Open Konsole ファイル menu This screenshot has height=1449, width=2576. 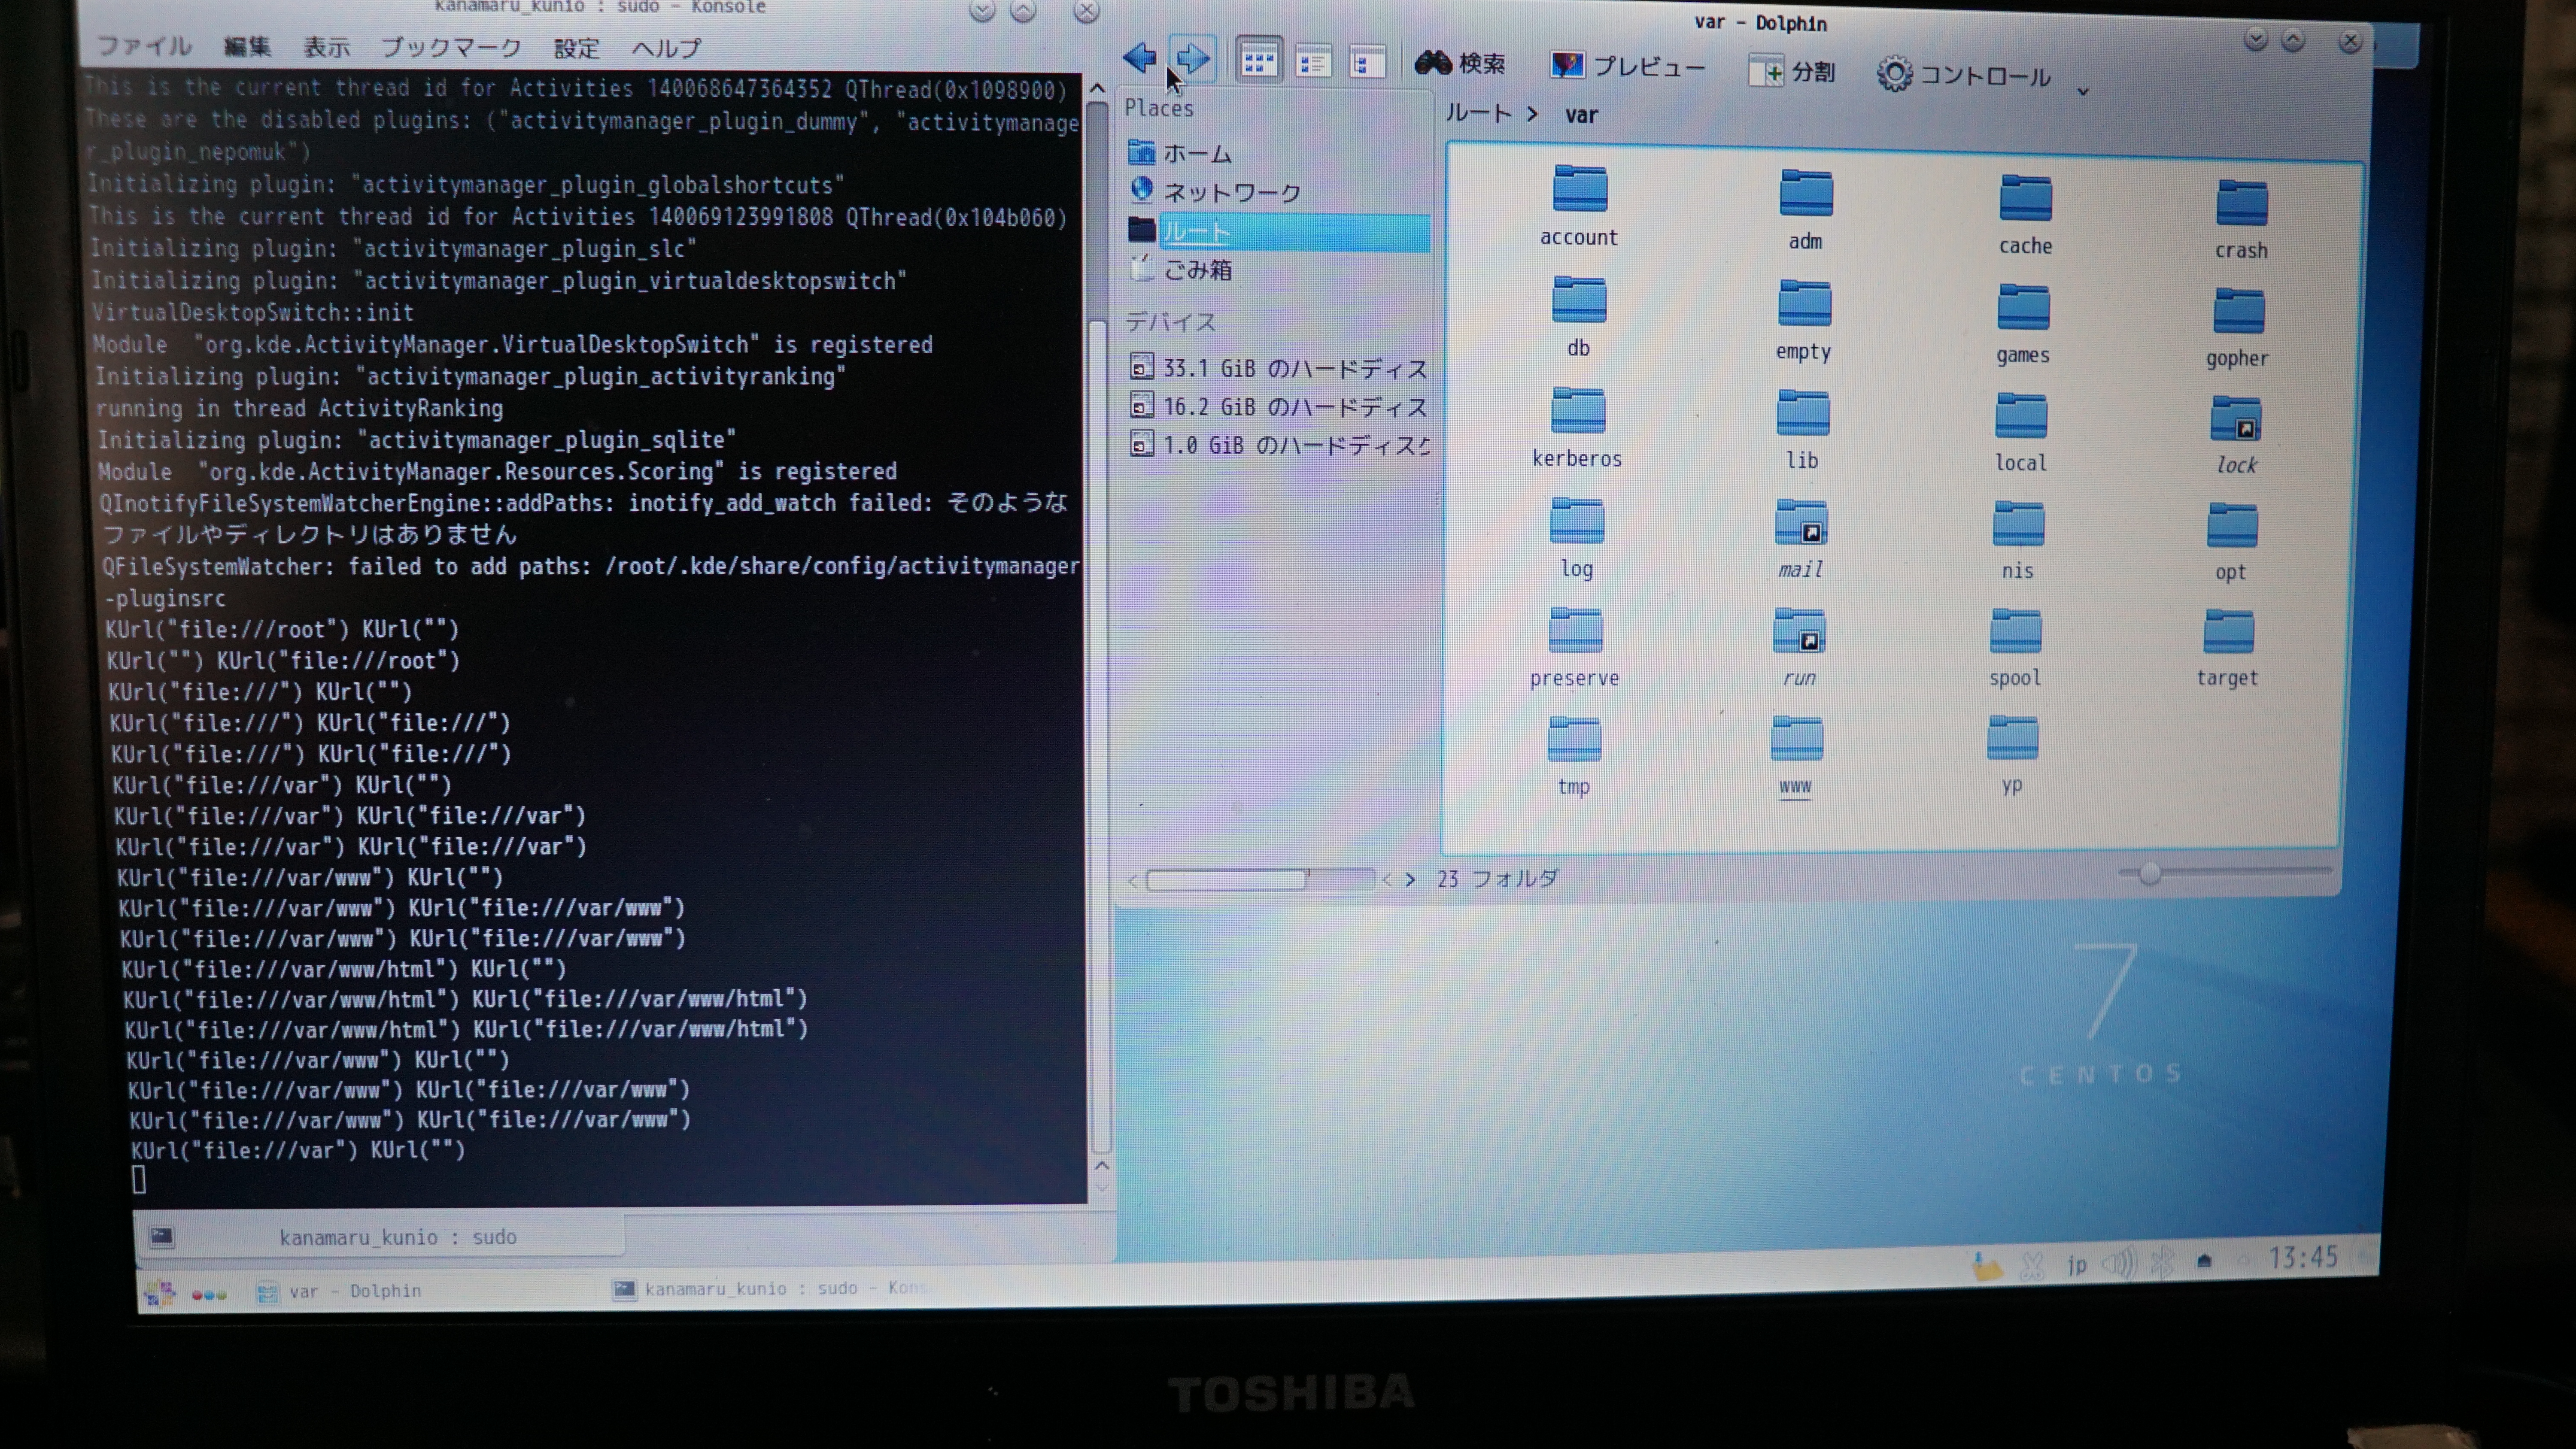144,45
